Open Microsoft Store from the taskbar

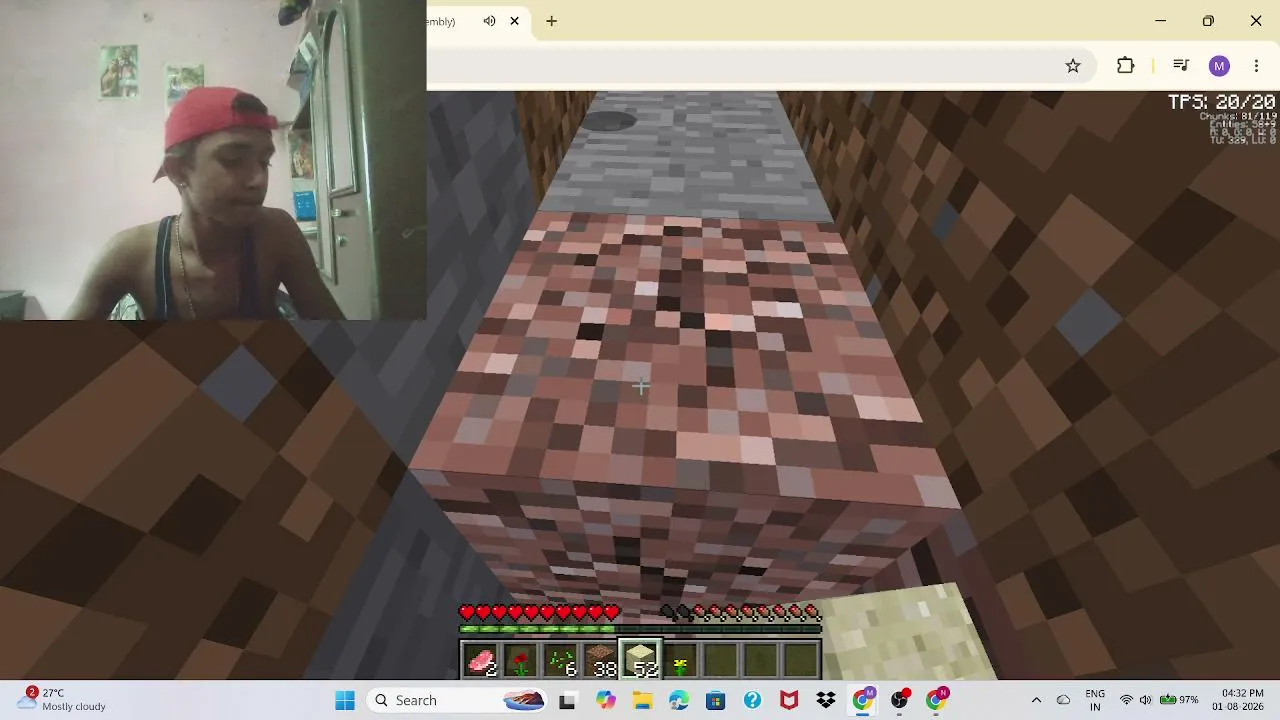point(715,700)
